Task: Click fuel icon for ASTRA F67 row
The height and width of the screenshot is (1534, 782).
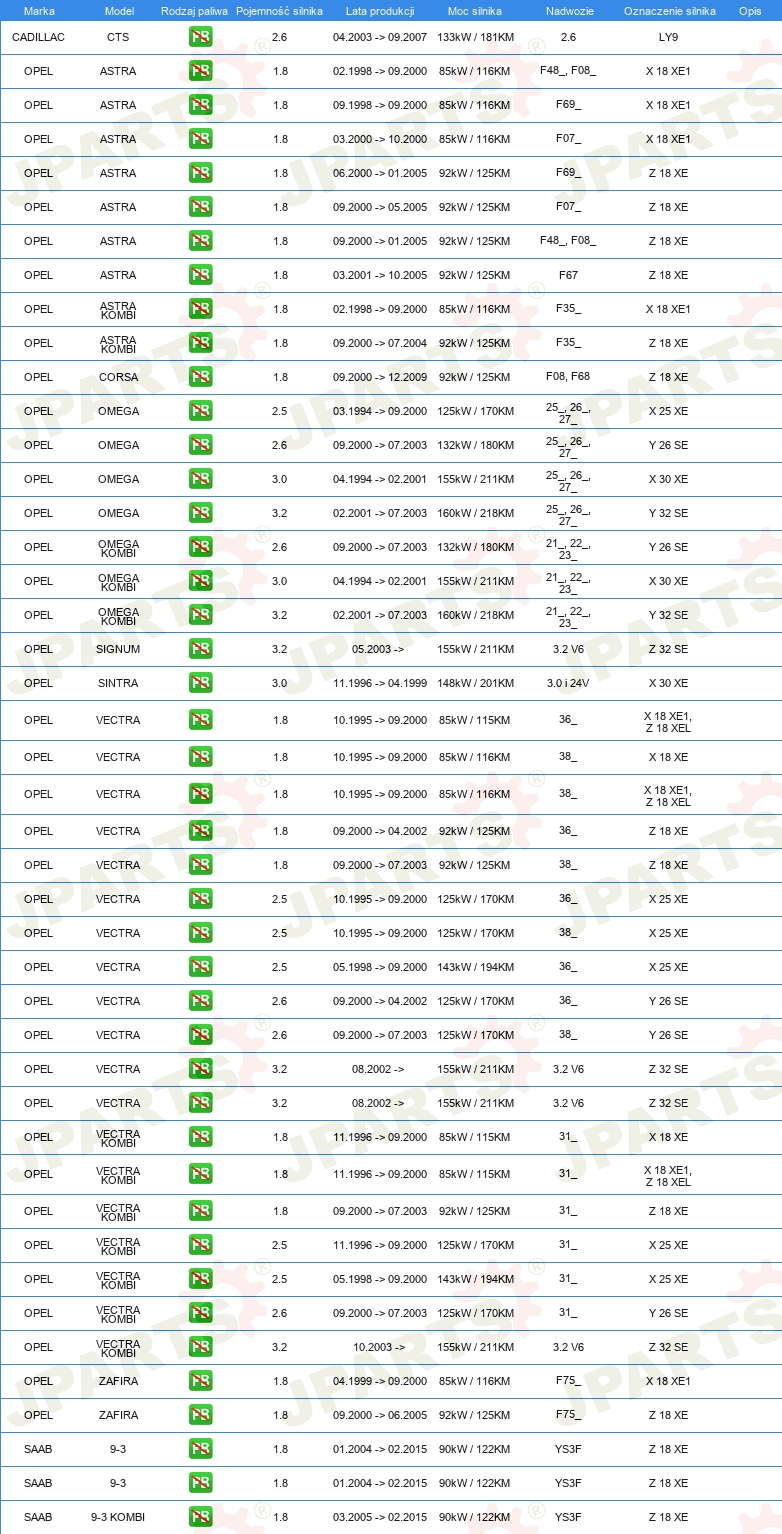Action: pos(200,275)
